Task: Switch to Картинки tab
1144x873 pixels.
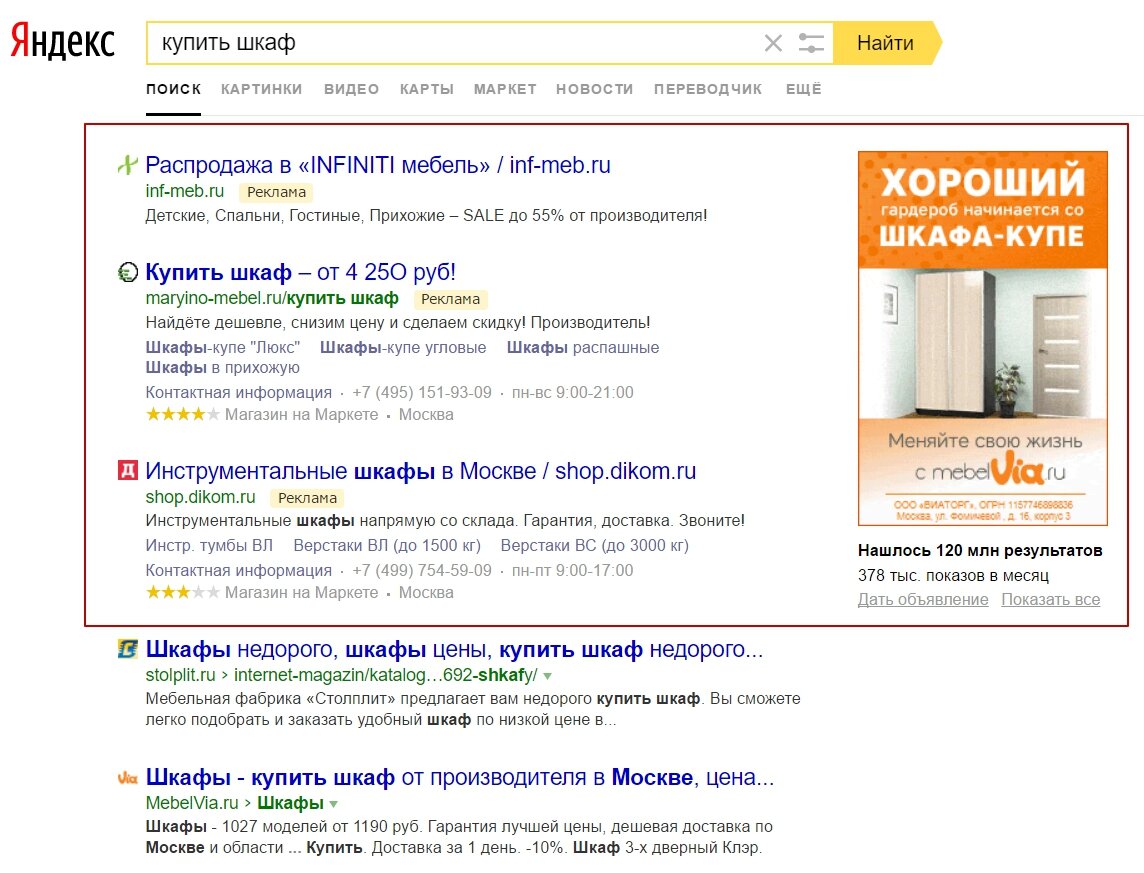Action: point(262,89)
